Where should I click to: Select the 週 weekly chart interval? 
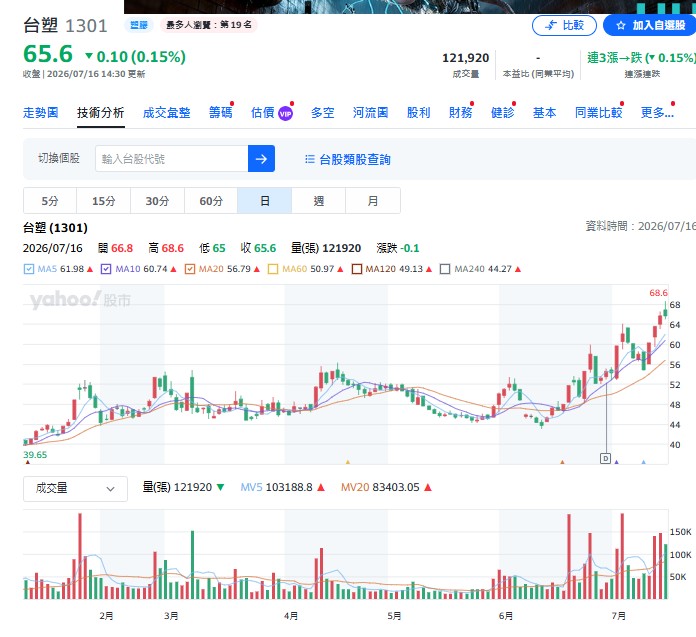(x=318, y=201)
